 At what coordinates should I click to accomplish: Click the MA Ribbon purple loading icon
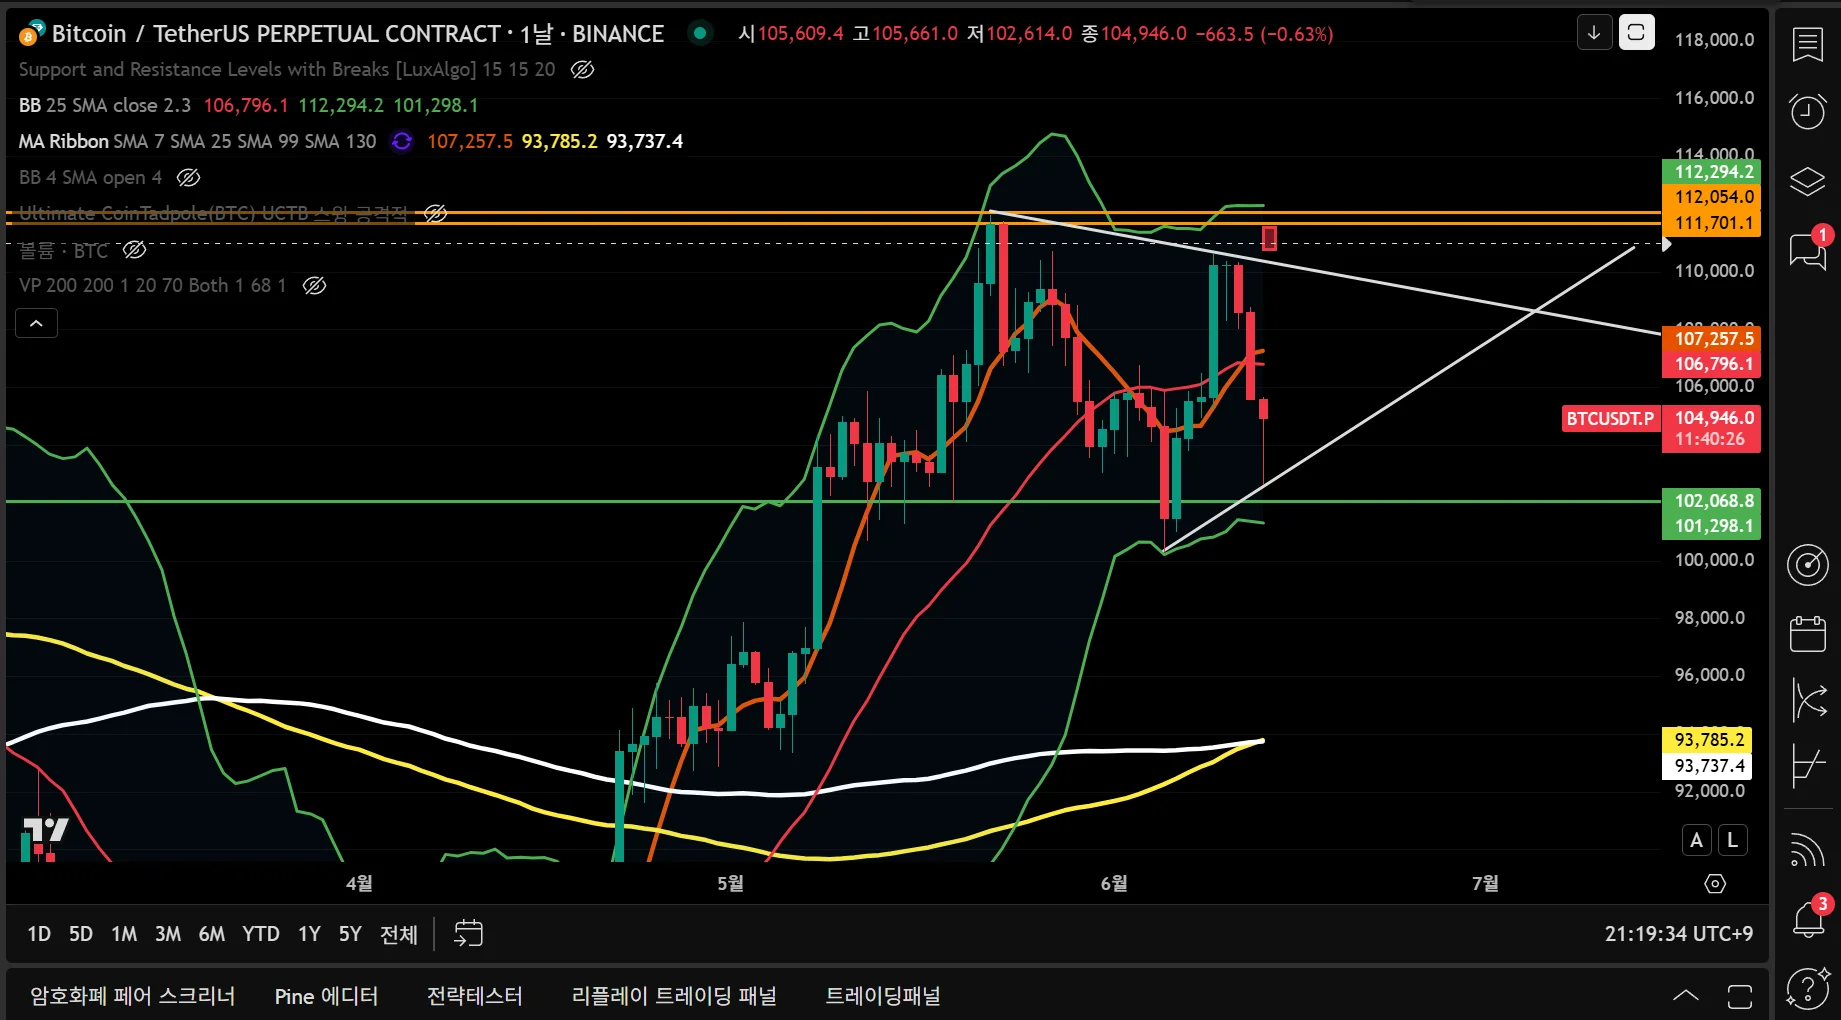pyautogui.click(x=402, y=142)
